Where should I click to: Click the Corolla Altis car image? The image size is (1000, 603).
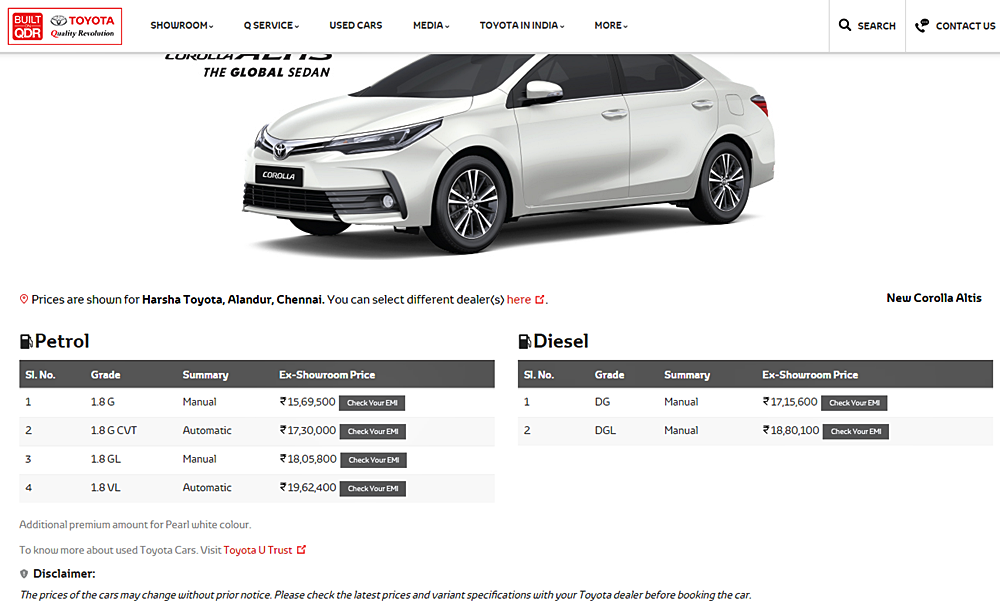coord(509,153)
